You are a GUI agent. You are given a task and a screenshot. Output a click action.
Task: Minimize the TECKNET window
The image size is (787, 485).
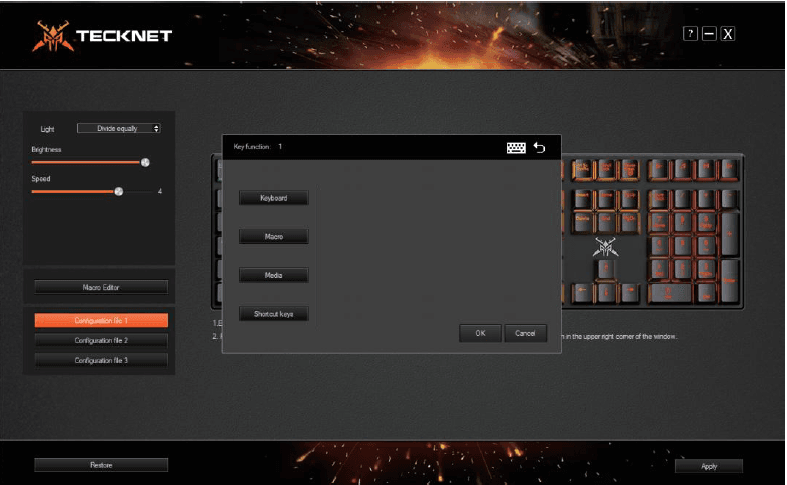pyautogui.click(x=709, y=34)
